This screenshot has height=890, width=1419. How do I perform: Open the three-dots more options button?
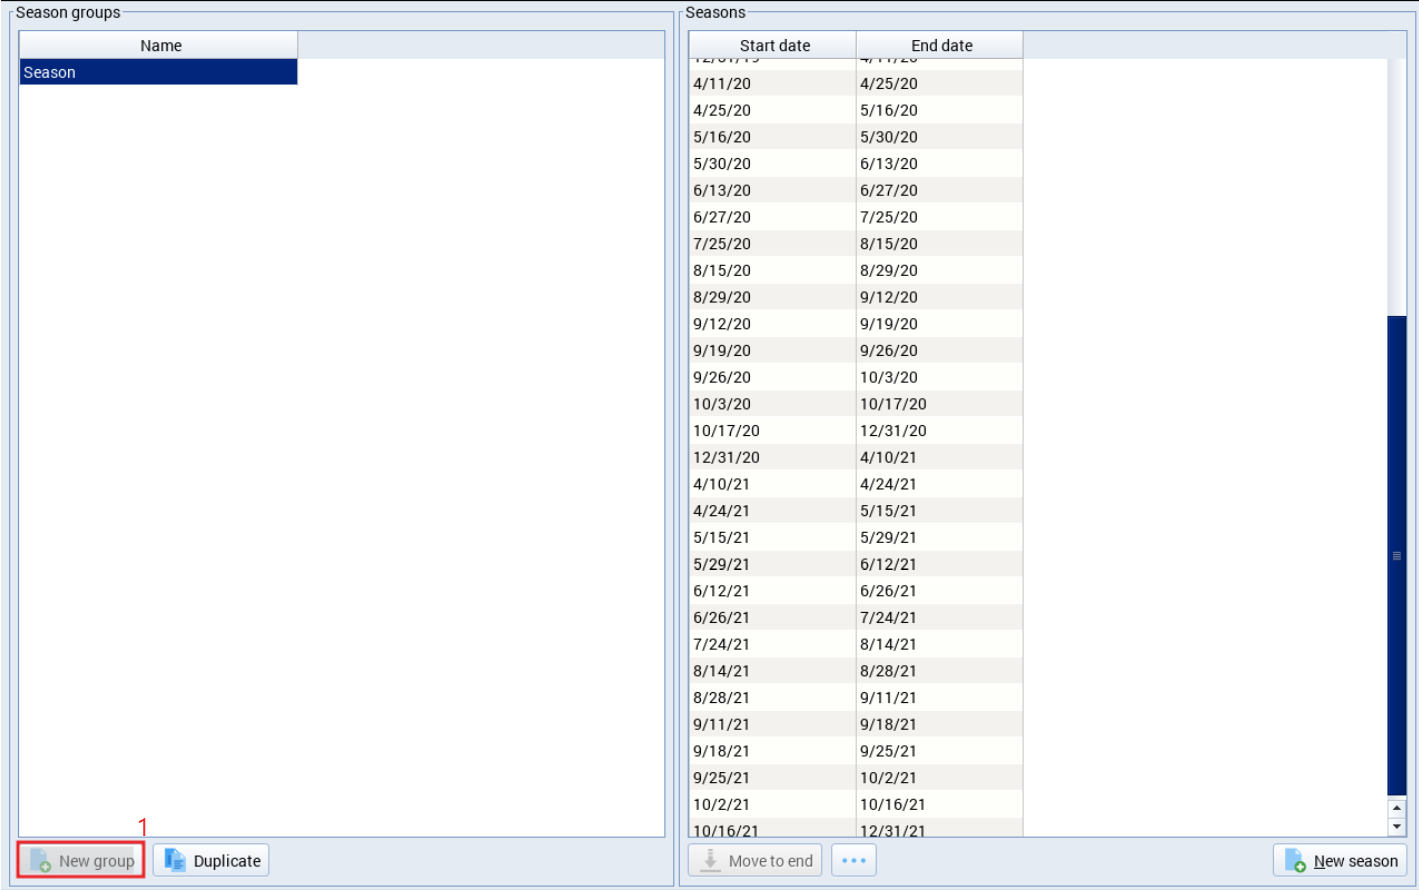(854, 861)
